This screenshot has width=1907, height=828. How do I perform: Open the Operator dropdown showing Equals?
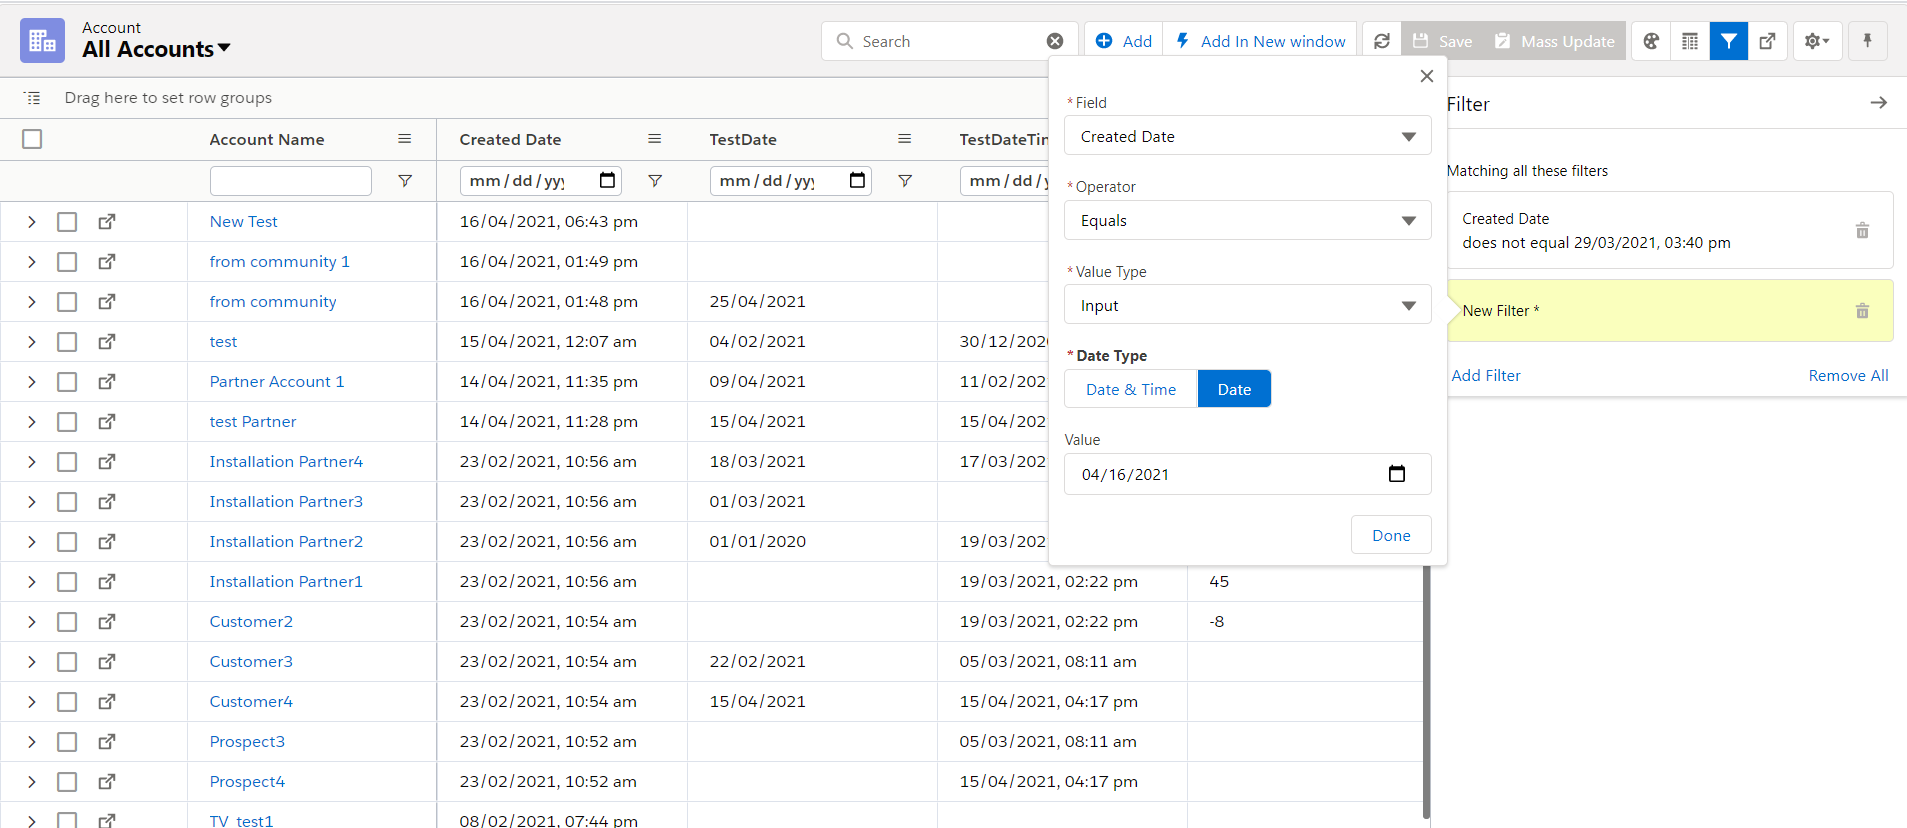click(x=1247, y=221)
